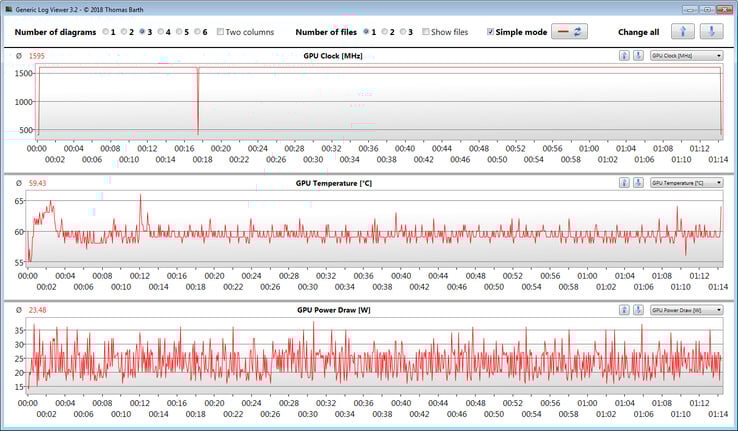Select 5 for Number of diagrams
738x431 pixels.
pyautogui.click(x=179, y=32)
